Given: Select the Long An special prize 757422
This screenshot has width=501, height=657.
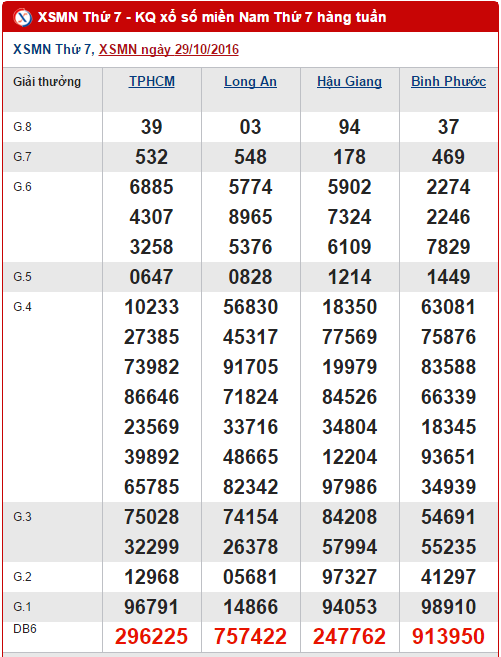Looking at the screenshot, I should tap(250, 636).
